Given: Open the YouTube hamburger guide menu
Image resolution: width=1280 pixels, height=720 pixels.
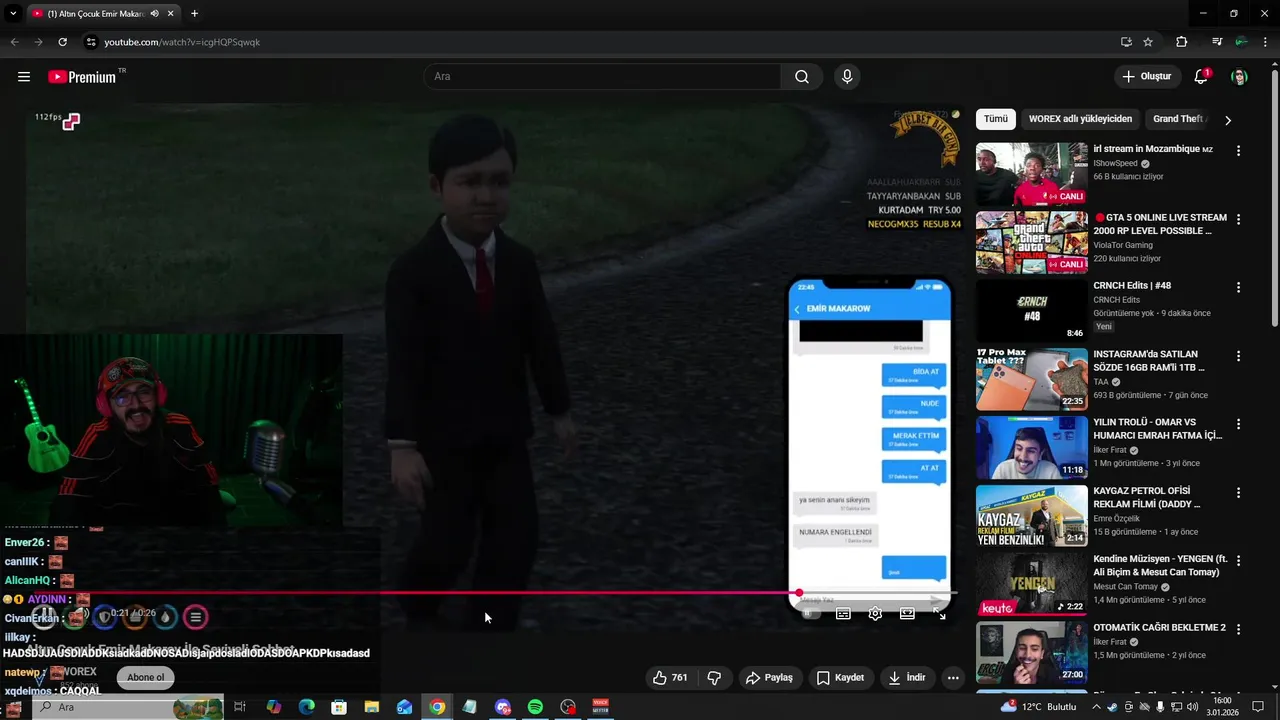Looking at the screenshot, I should click(24, 77).
